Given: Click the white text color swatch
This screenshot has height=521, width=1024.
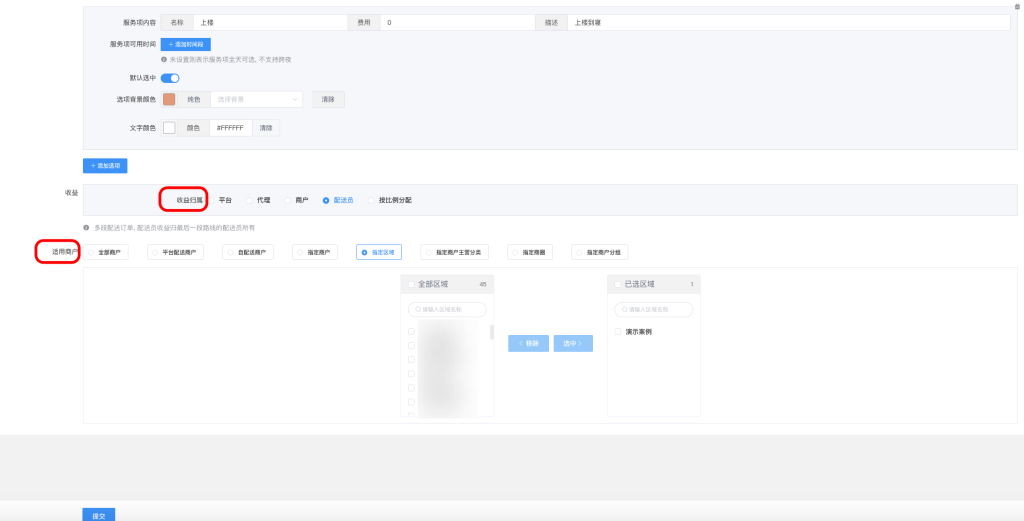Looking at the screenshot, I should point(169,128).
